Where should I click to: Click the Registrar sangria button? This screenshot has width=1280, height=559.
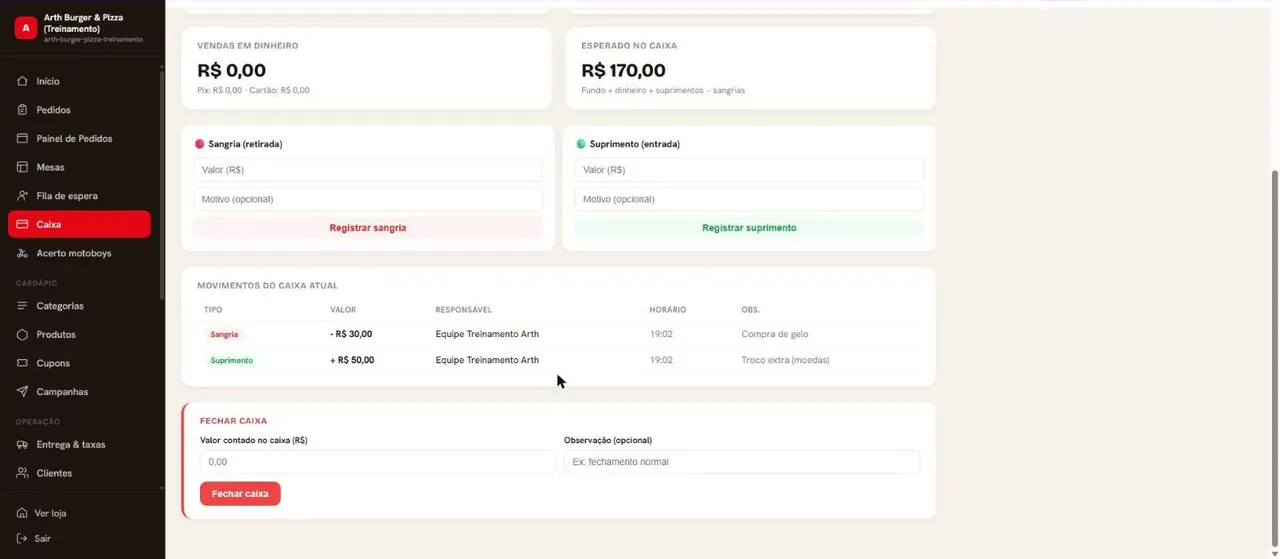pos(368,228)
